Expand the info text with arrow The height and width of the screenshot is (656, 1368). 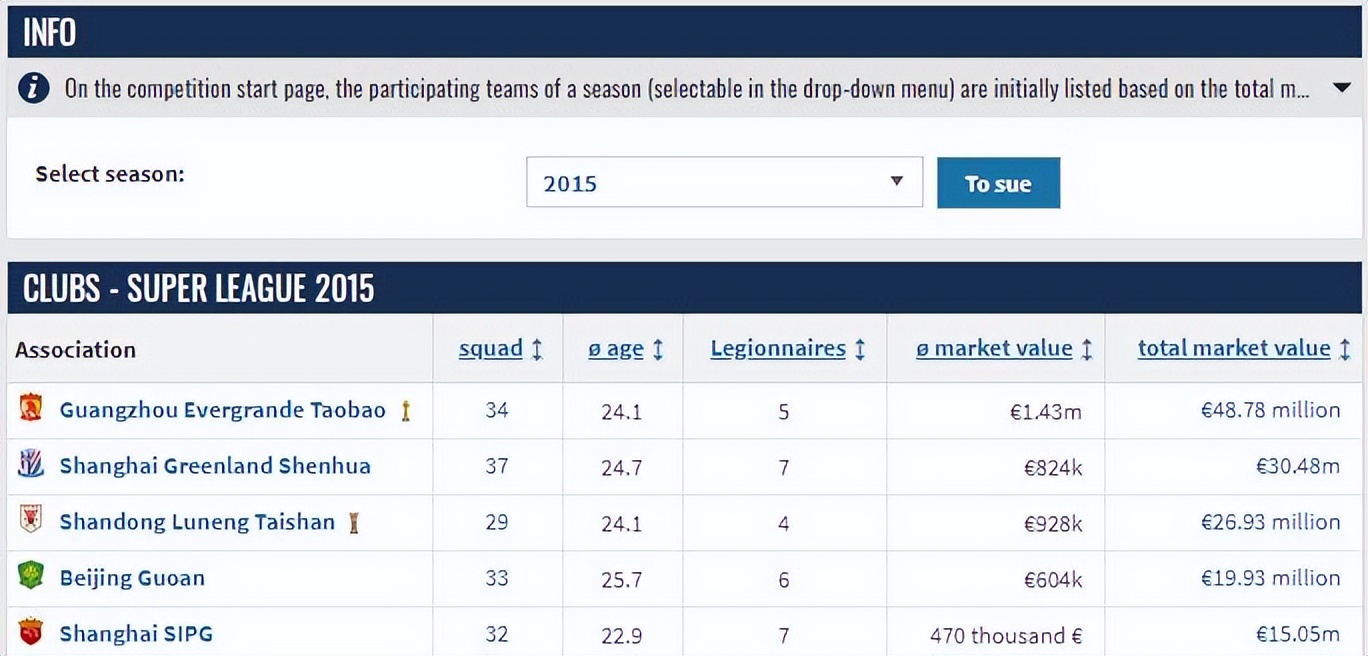click(1342, 88)
